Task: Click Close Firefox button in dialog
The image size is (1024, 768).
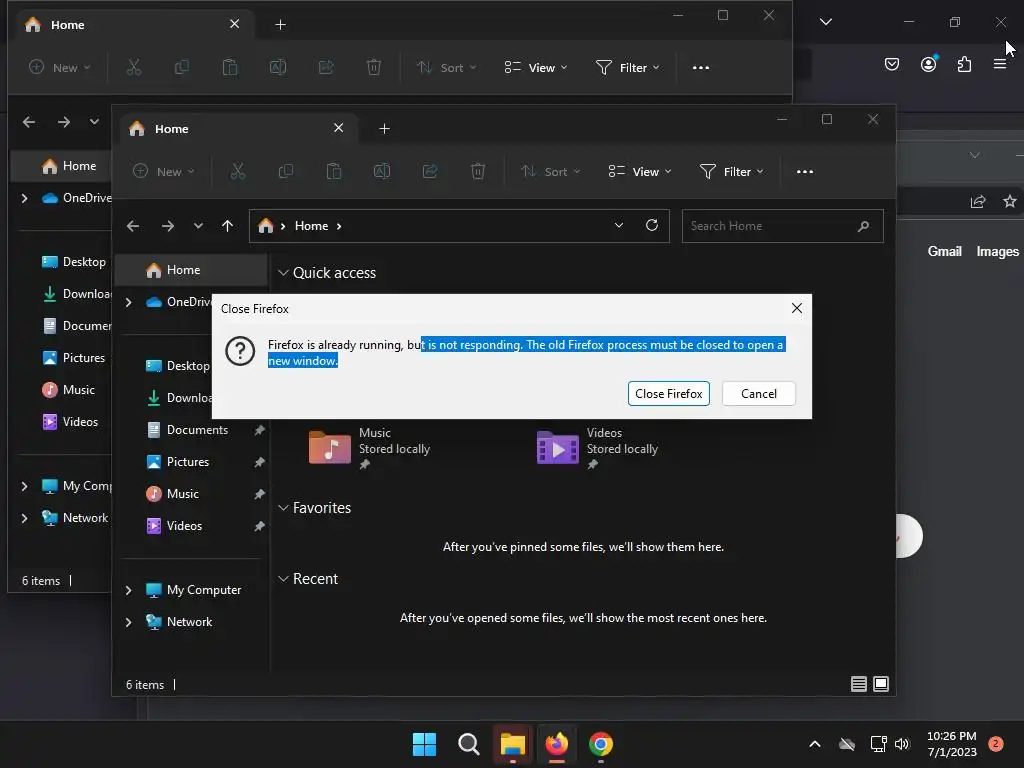Action: pyautogui.click(x=669, y=394)
